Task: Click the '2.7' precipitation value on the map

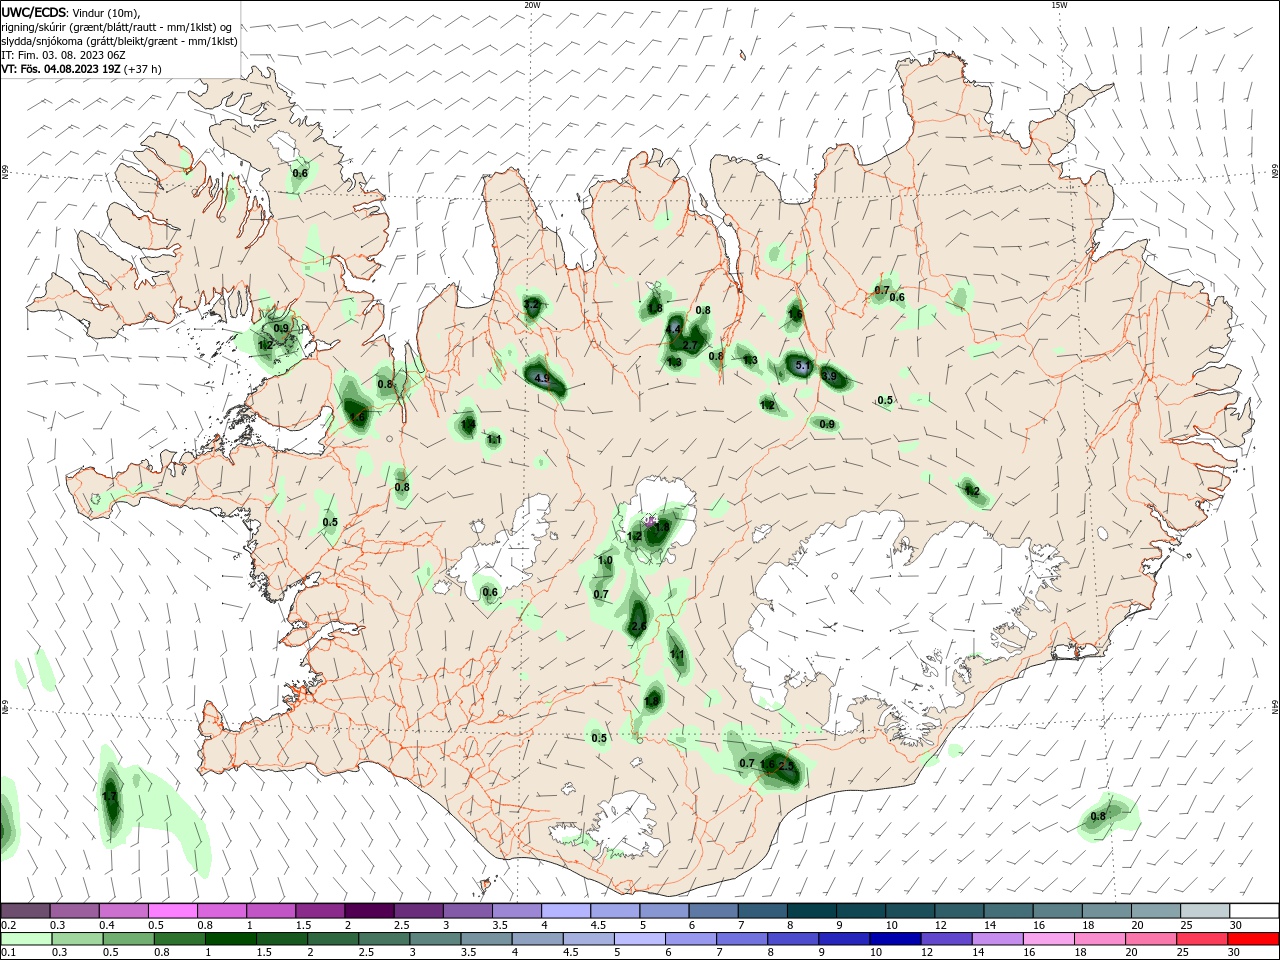Action: click(x=690, y=346)
